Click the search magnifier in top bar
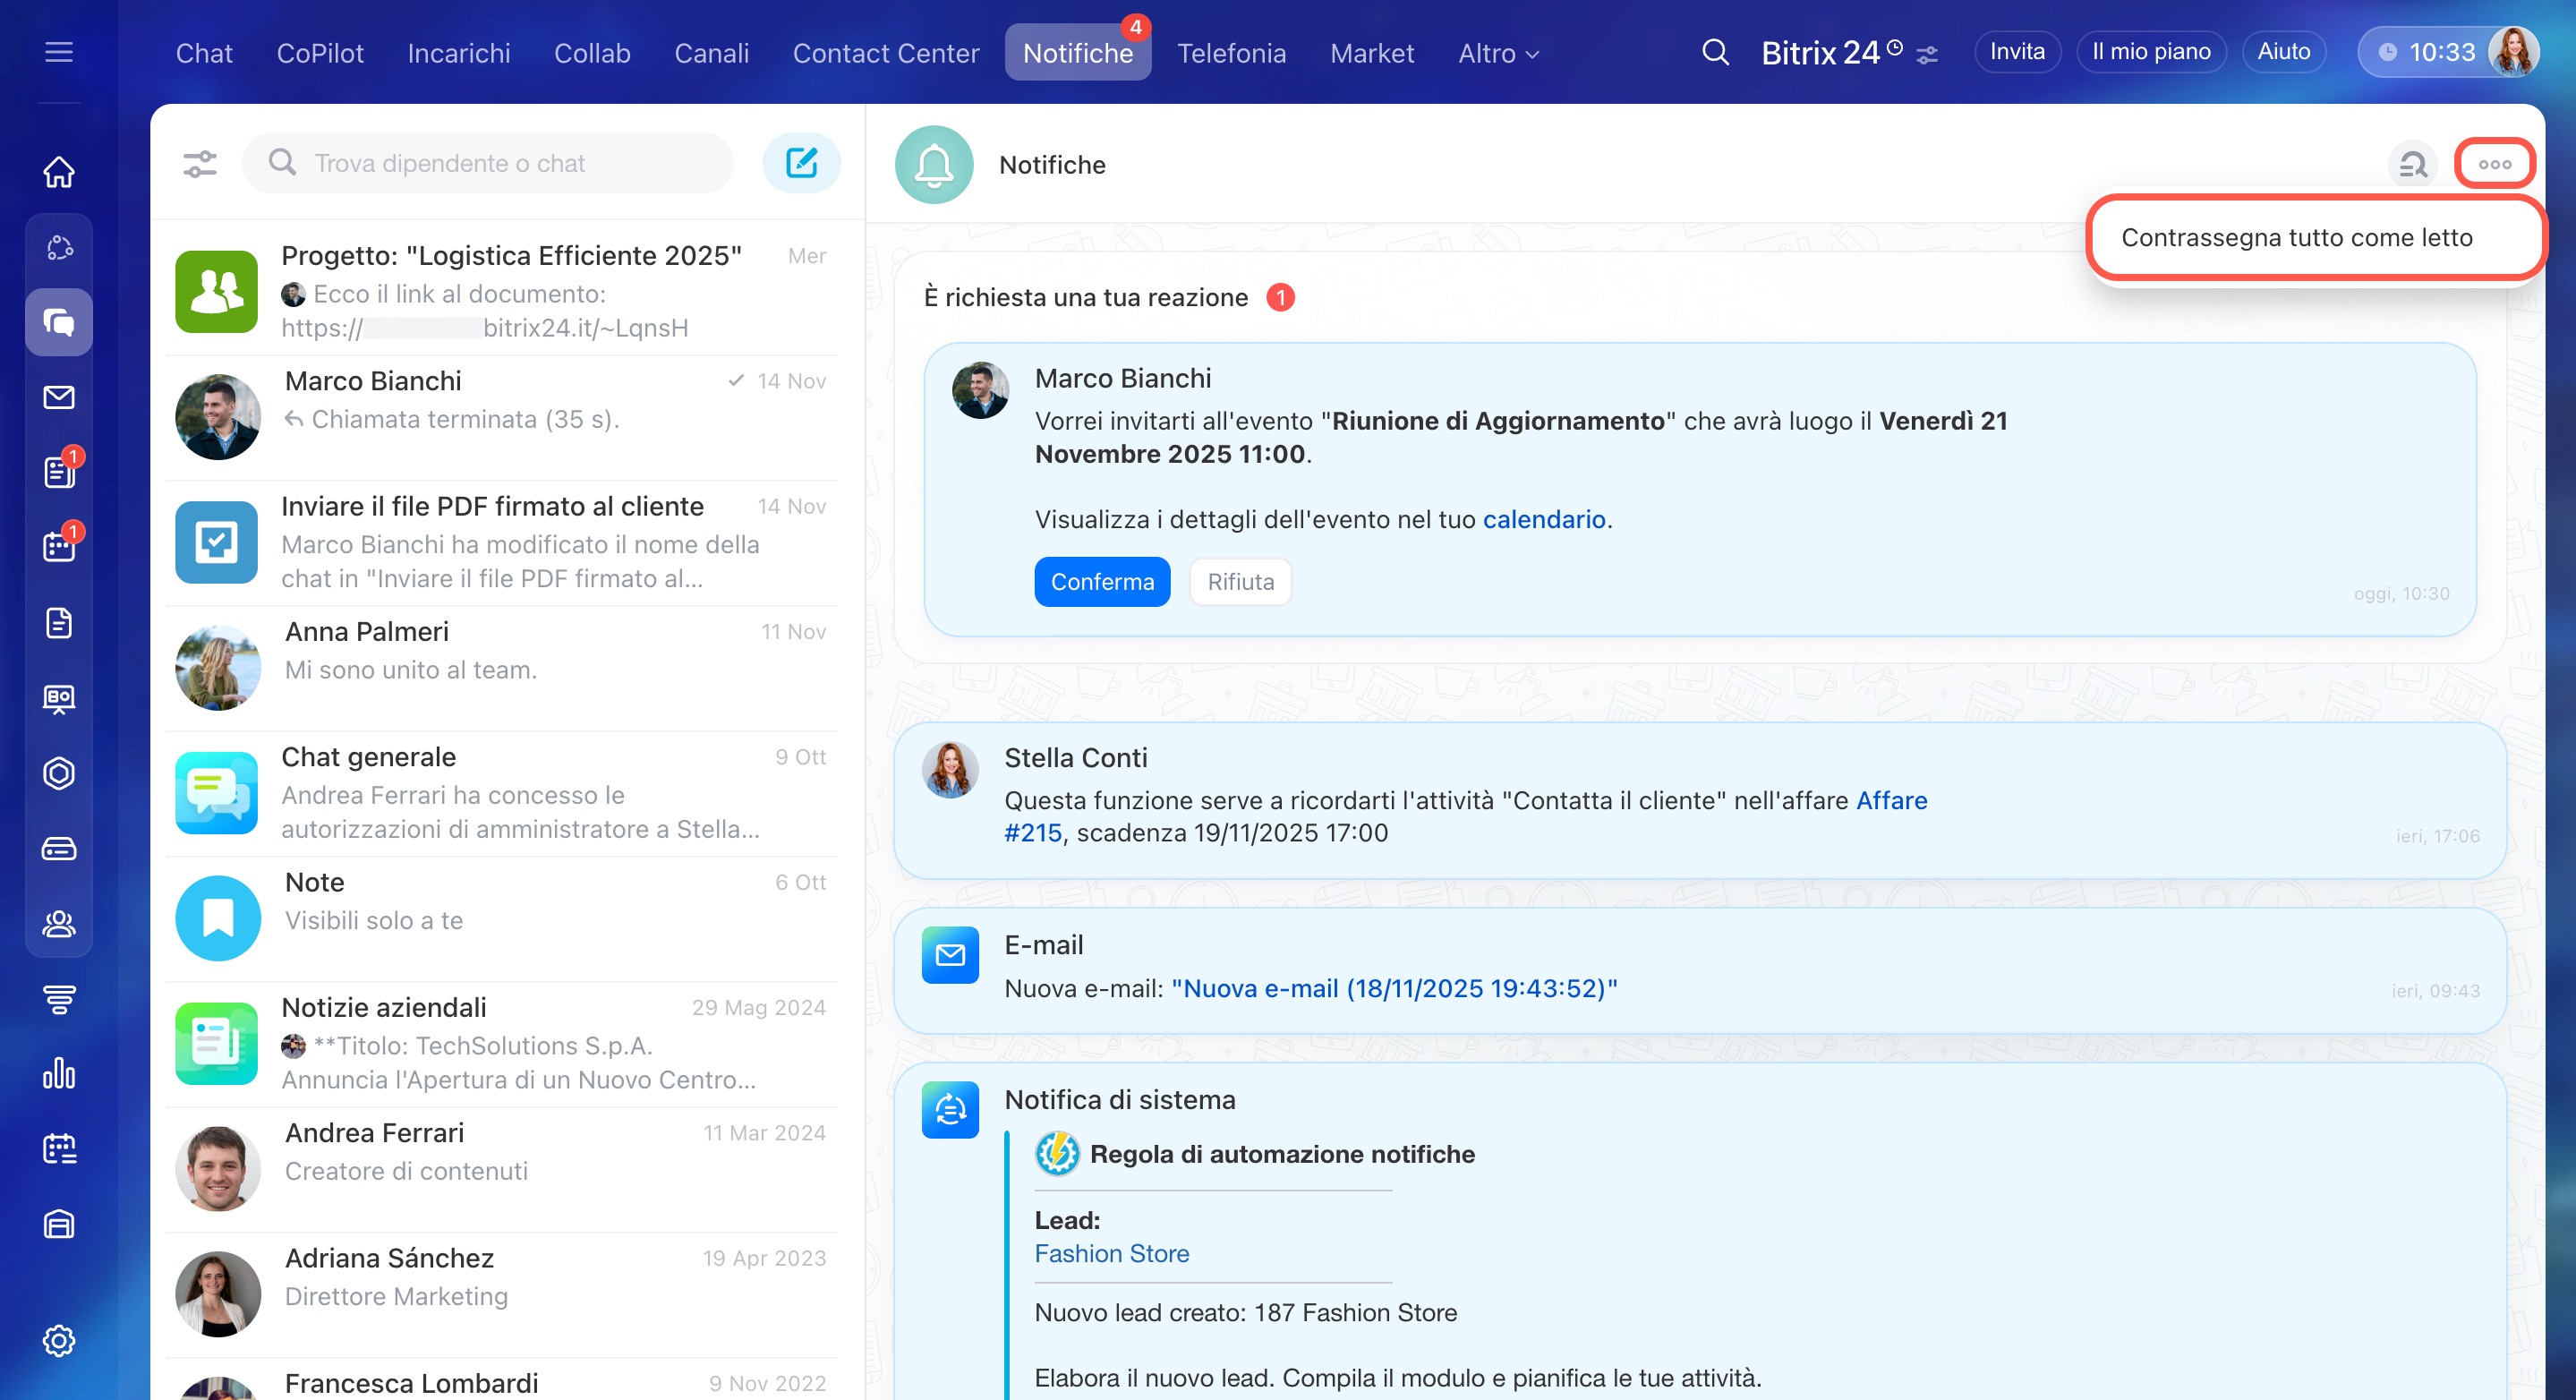 [1715, 52]
